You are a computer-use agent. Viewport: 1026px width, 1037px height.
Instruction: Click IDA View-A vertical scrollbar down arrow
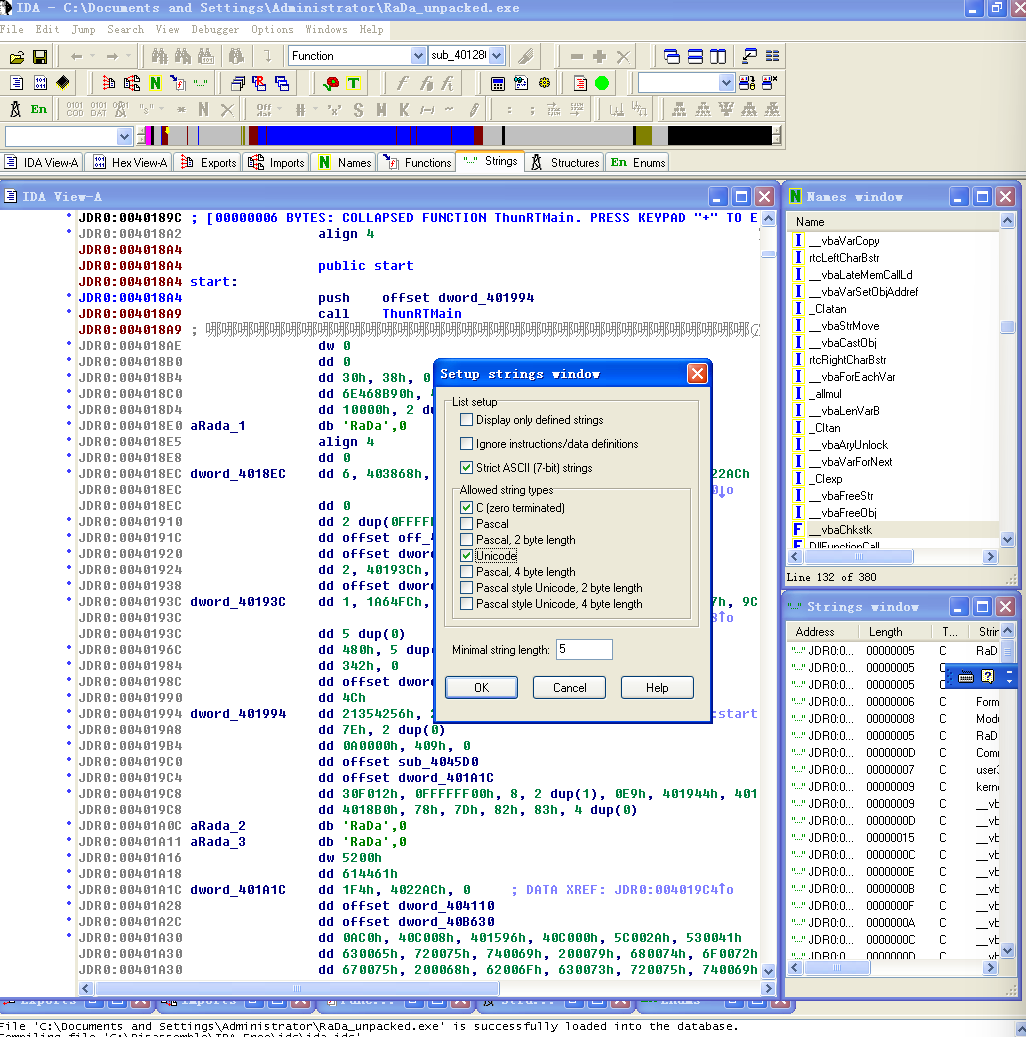[768, 971]
